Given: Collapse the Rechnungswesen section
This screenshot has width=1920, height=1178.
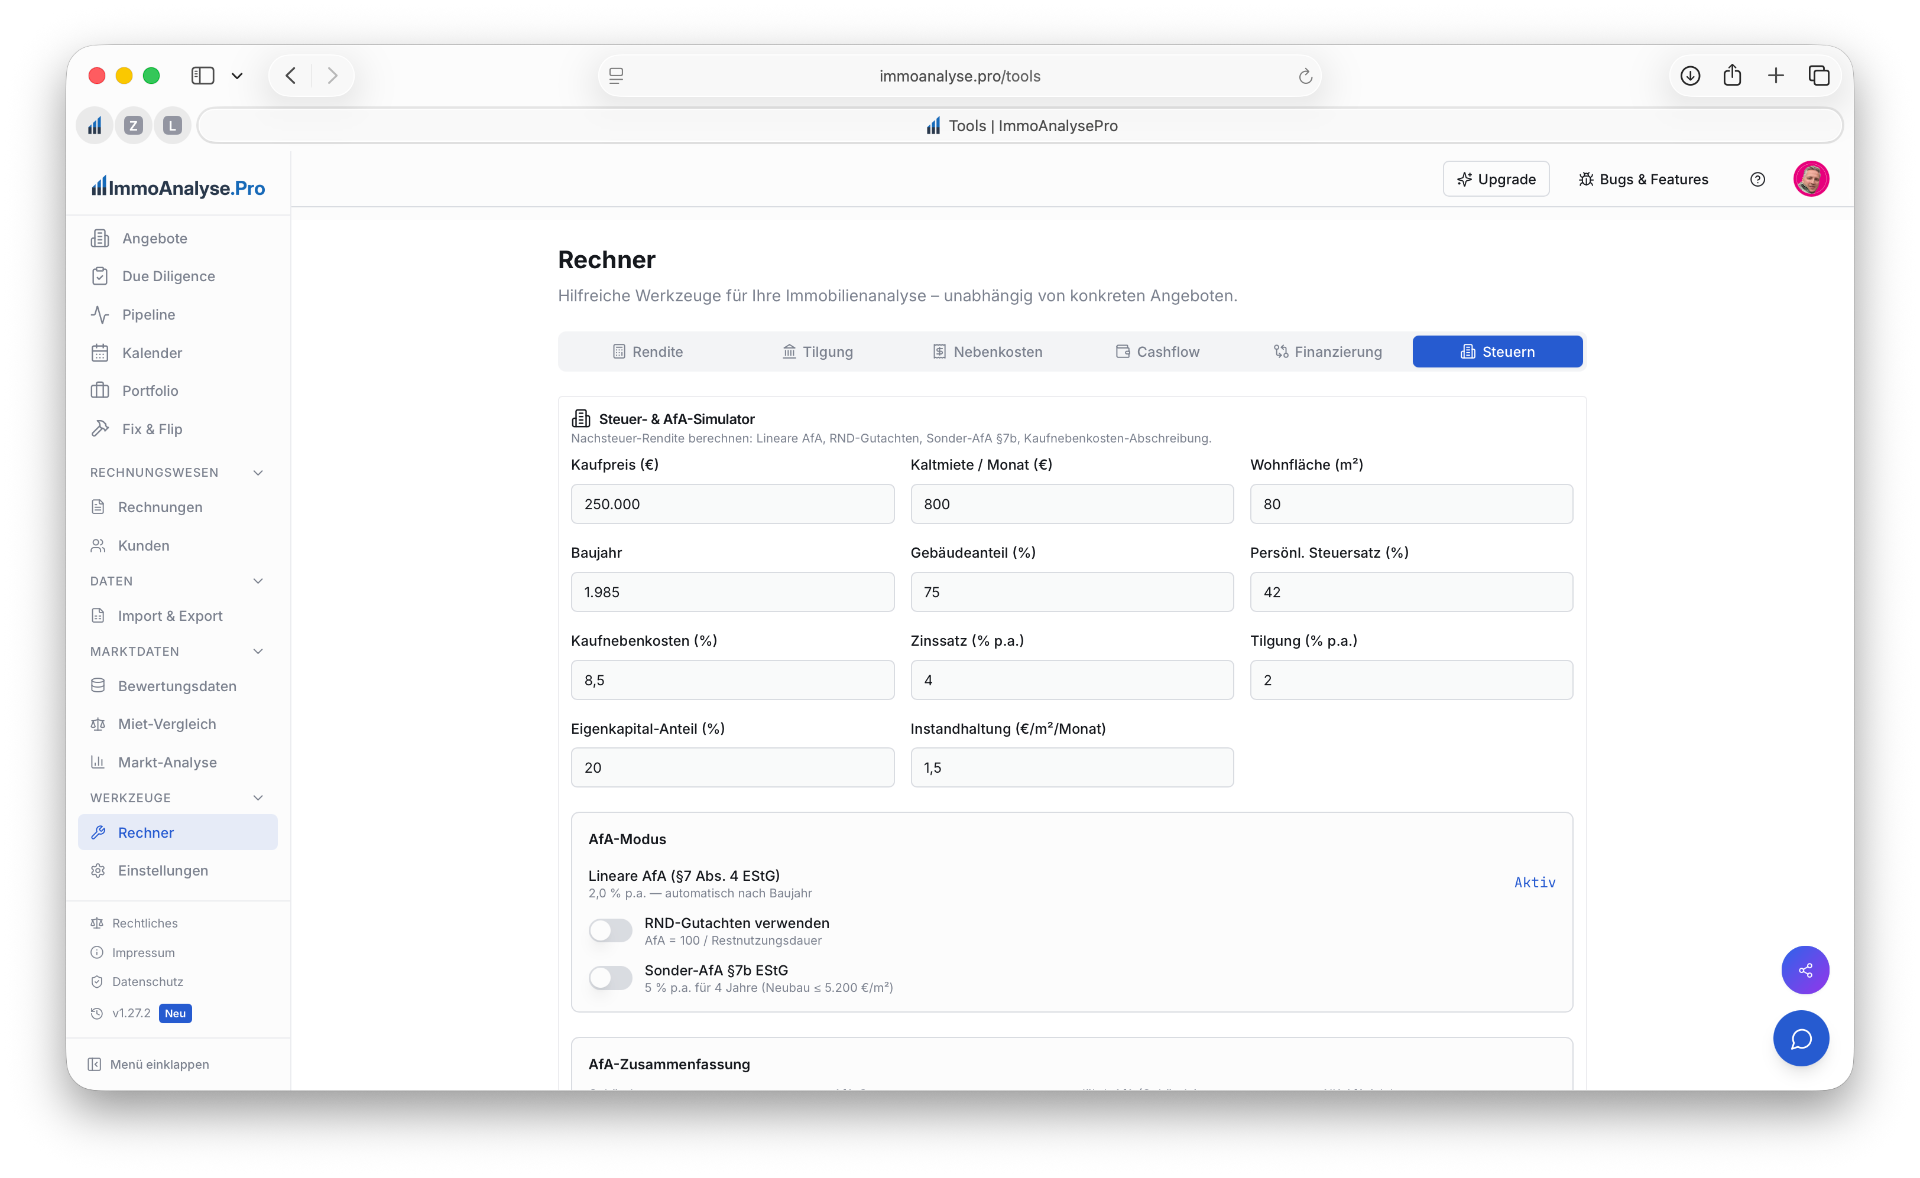Looking at the screenshot, I should pos(258,473).
